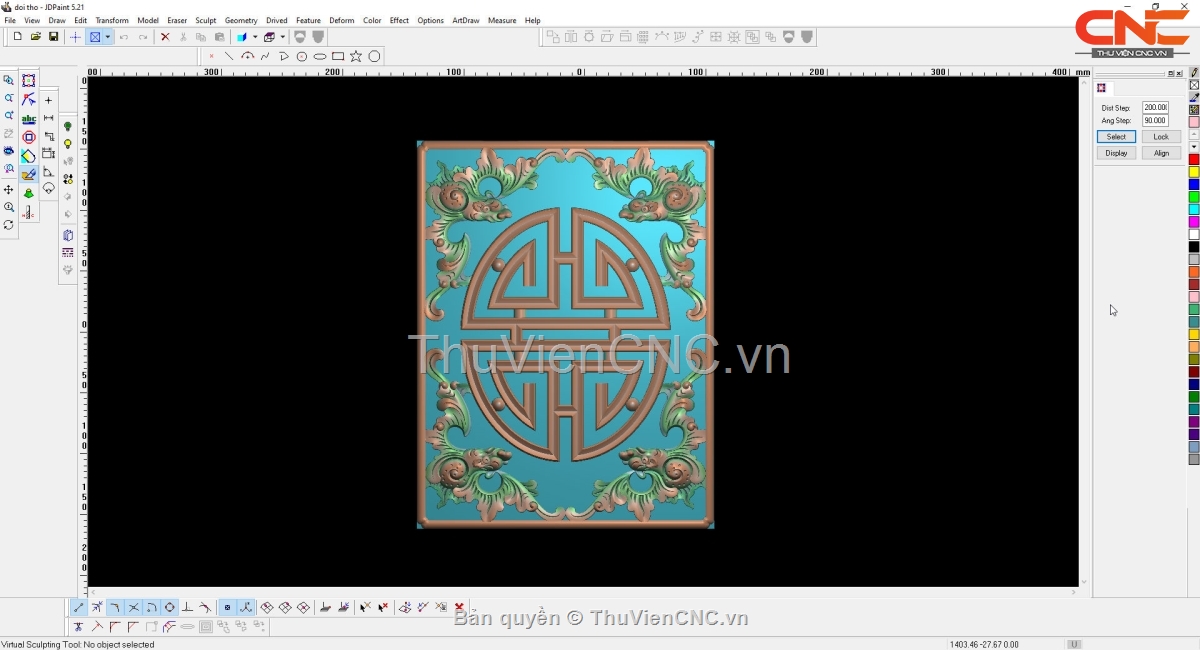Pick the yellow color swatch
Image resolution: width=1200 pixels, height=650 pixels.
(1194, 172)
